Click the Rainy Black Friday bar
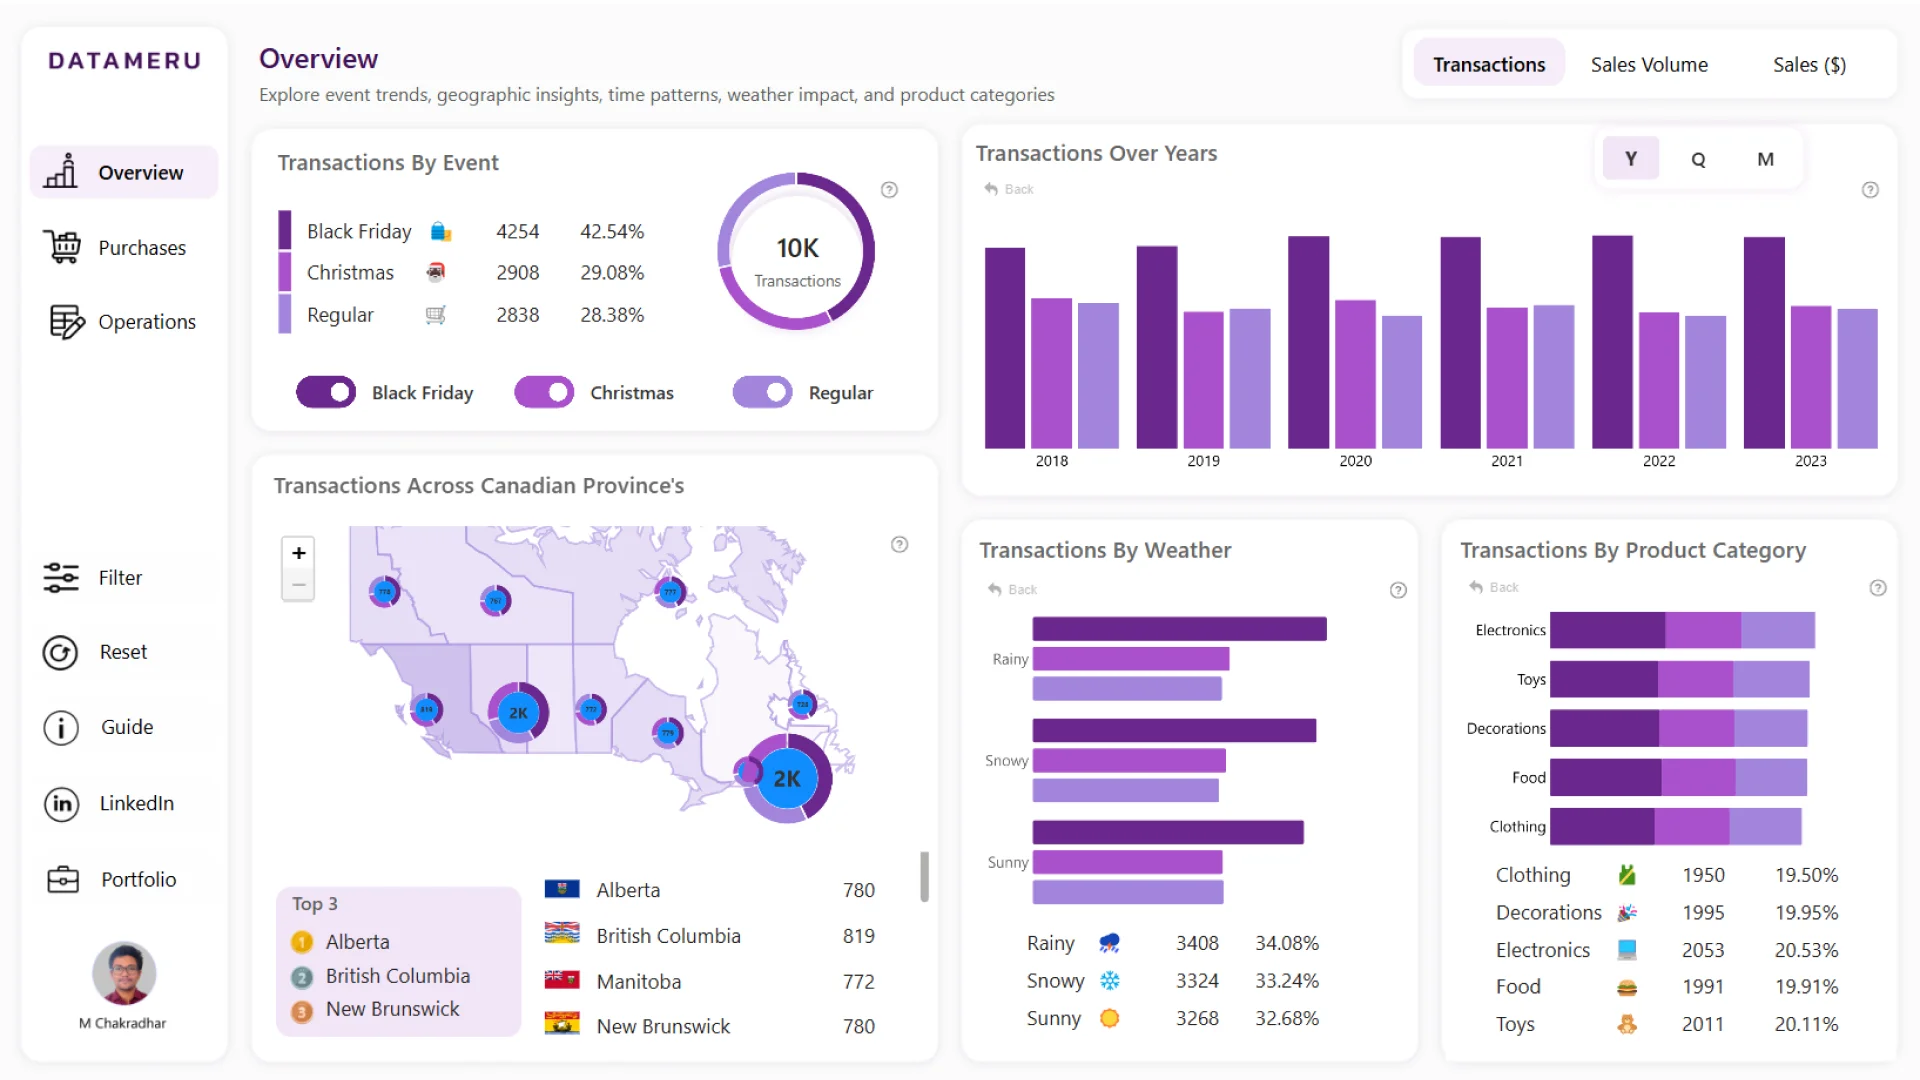This screenshot has width=1920, height=1080. click(x=1179, y=629)
